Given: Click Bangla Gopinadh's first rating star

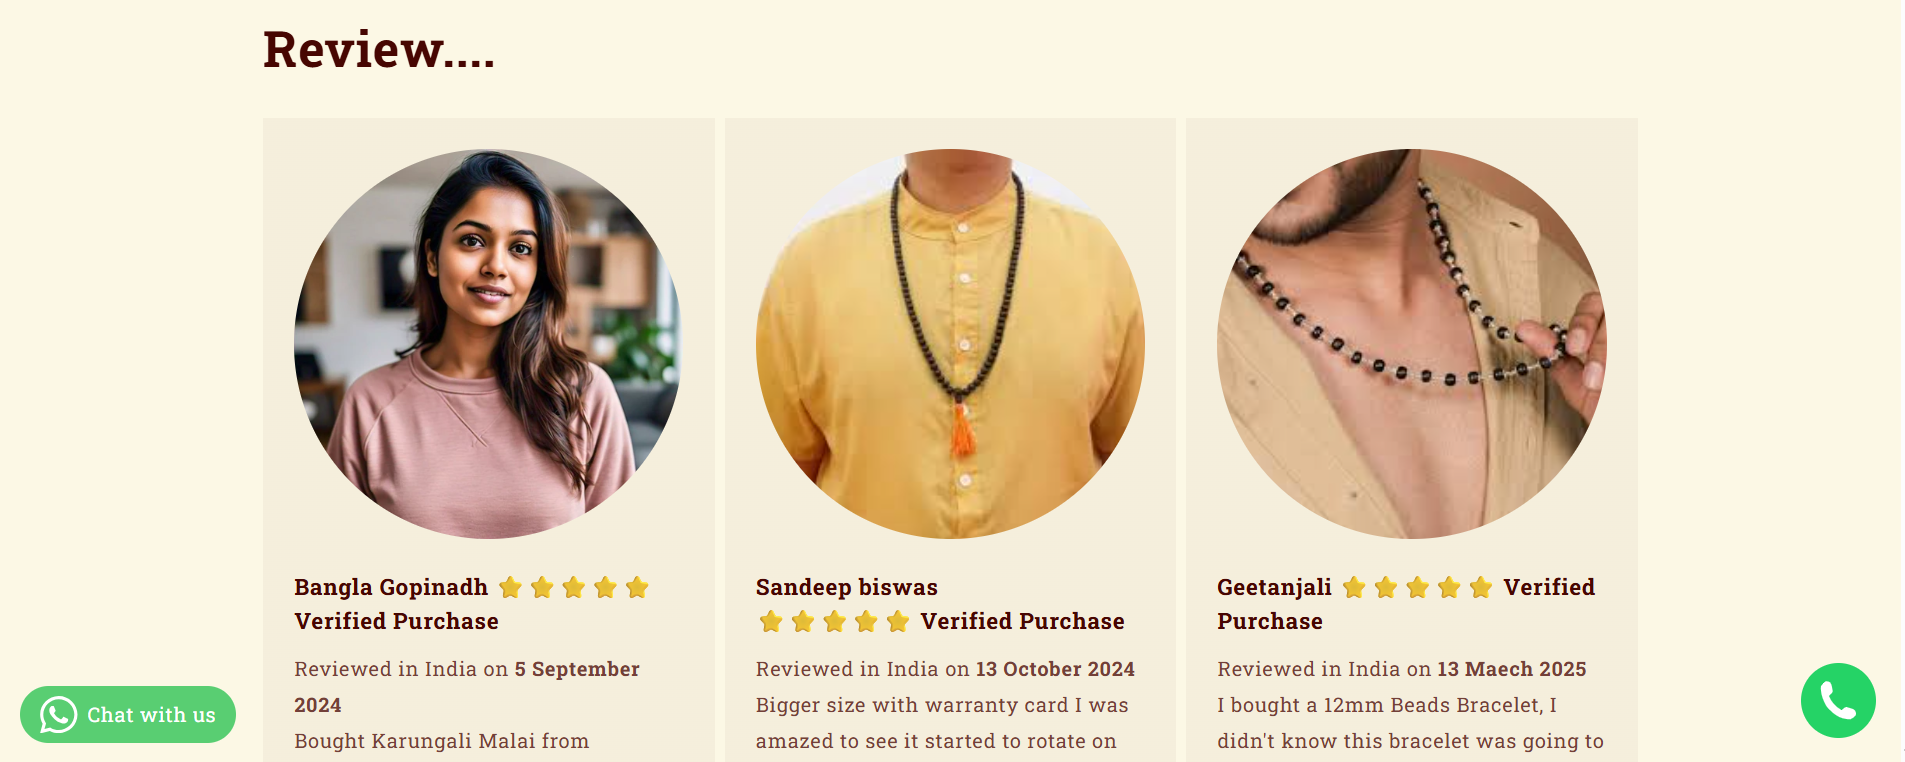Looking at the screenshot, I should (x=510, y=587).
